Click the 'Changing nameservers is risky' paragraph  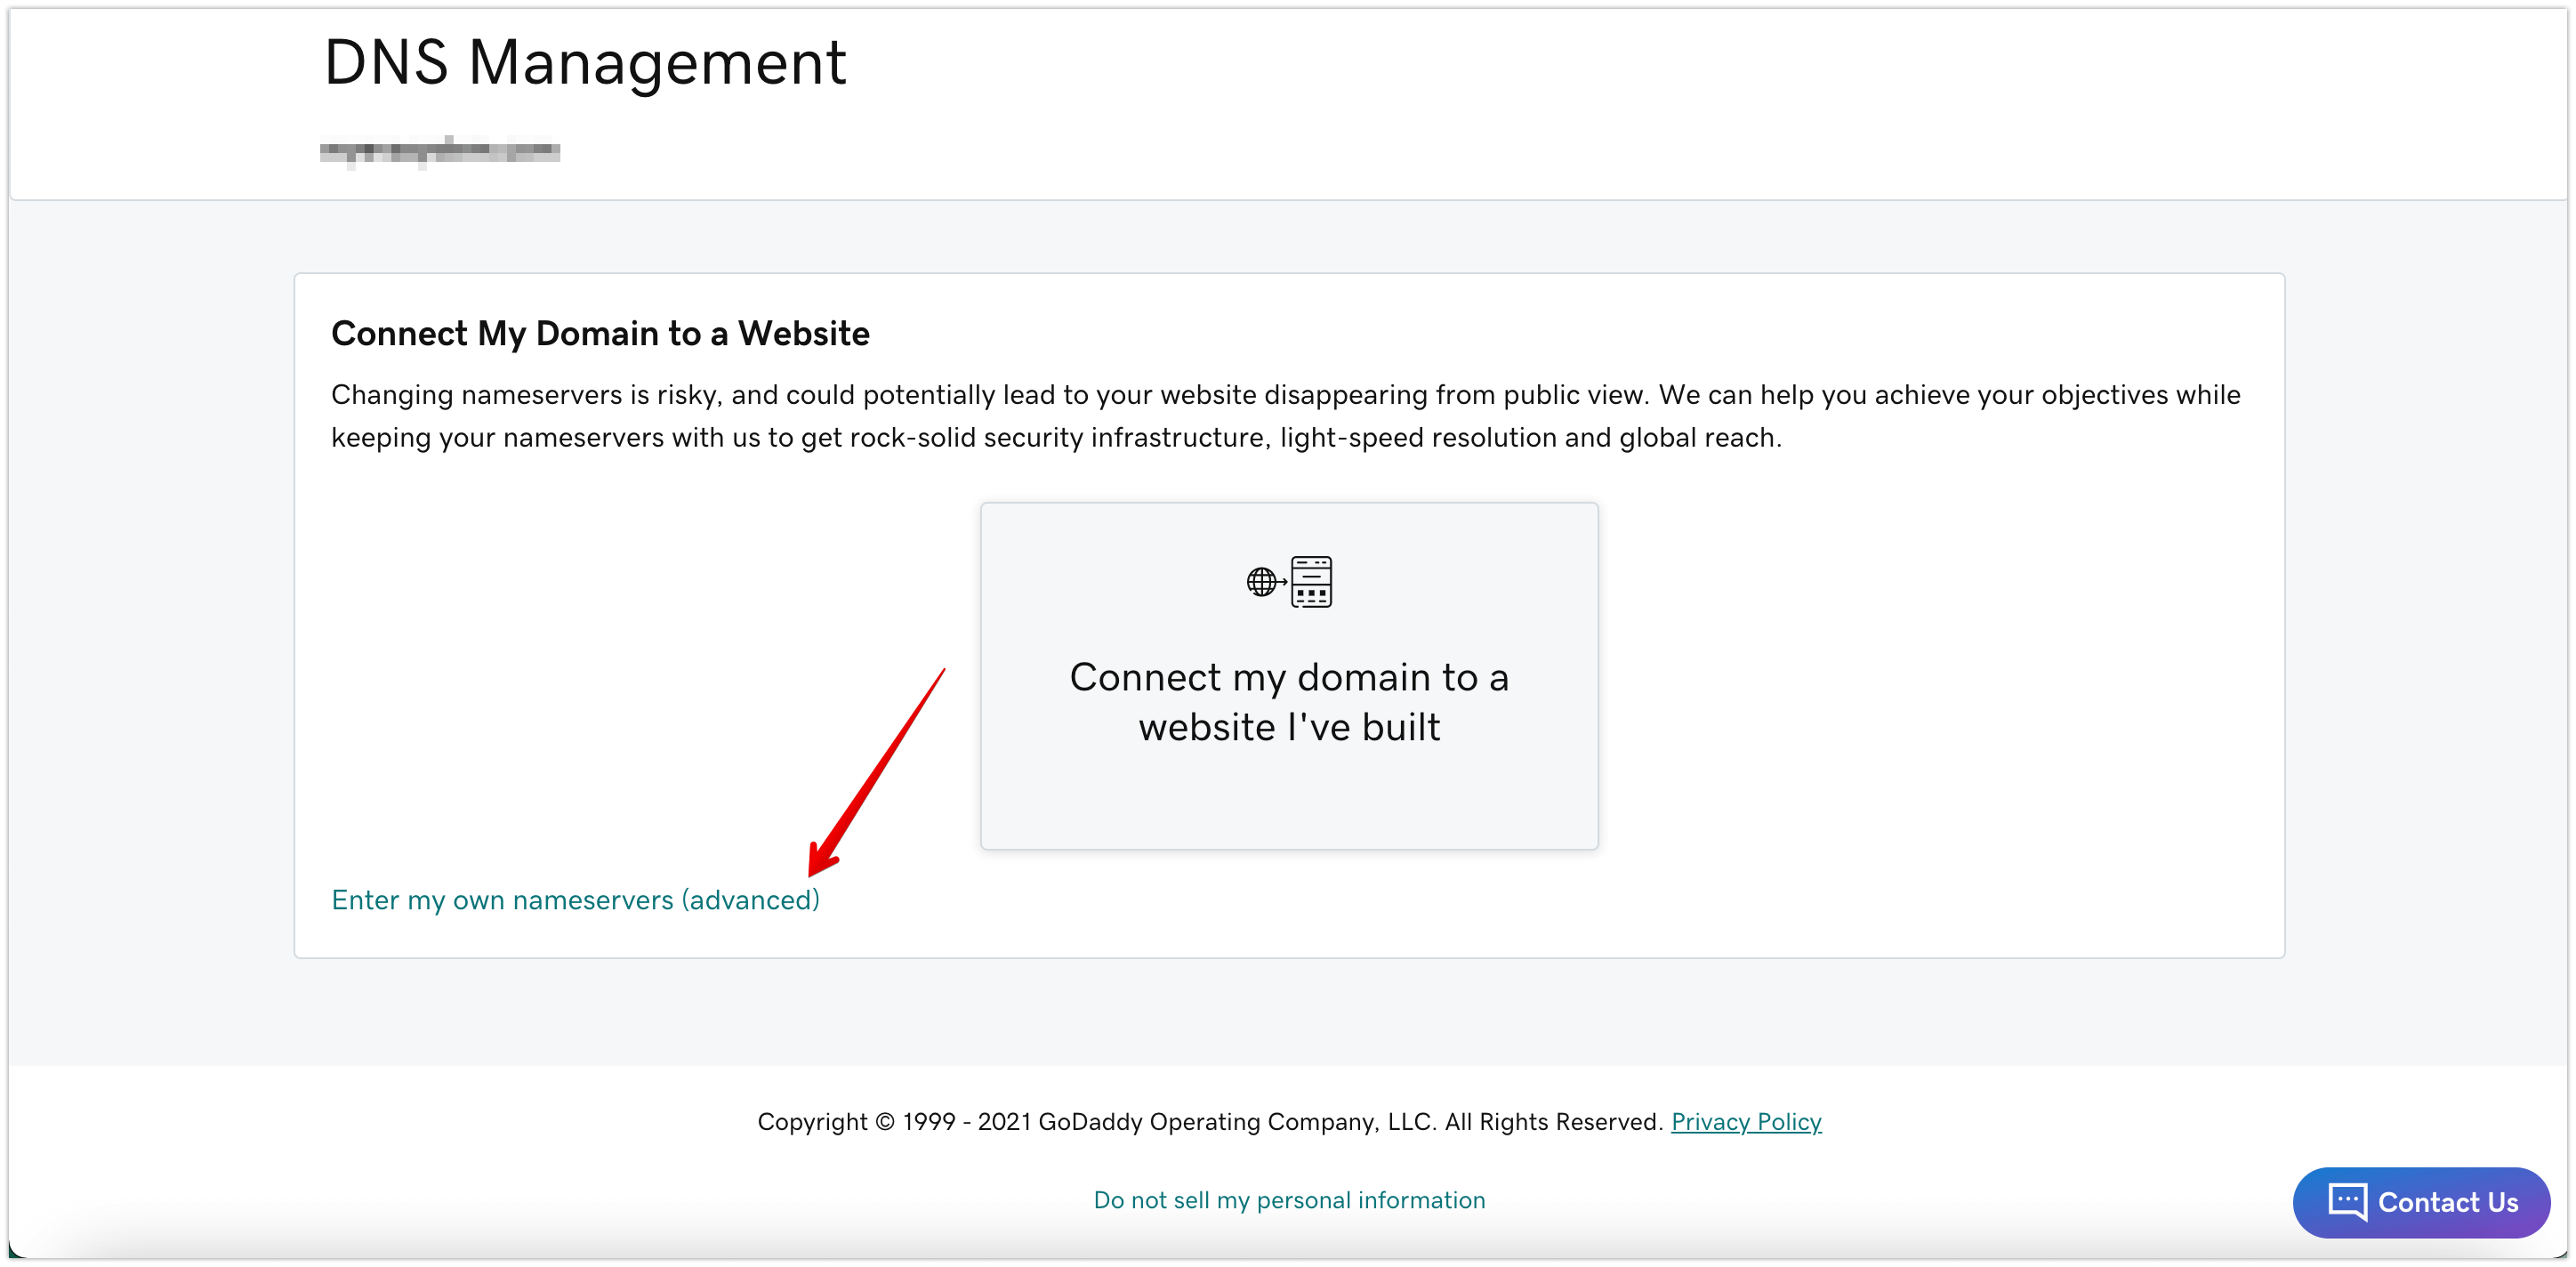coord(1285,416)
